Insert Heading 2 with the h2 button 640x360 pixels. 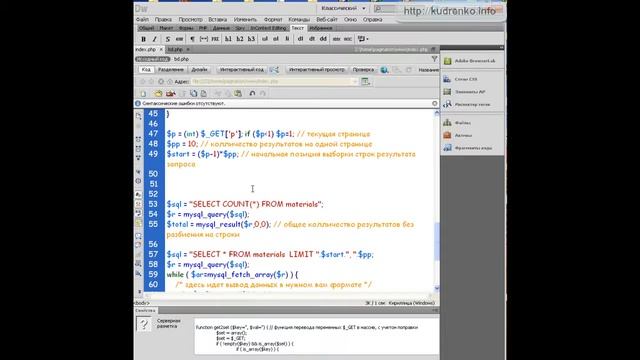240,39
